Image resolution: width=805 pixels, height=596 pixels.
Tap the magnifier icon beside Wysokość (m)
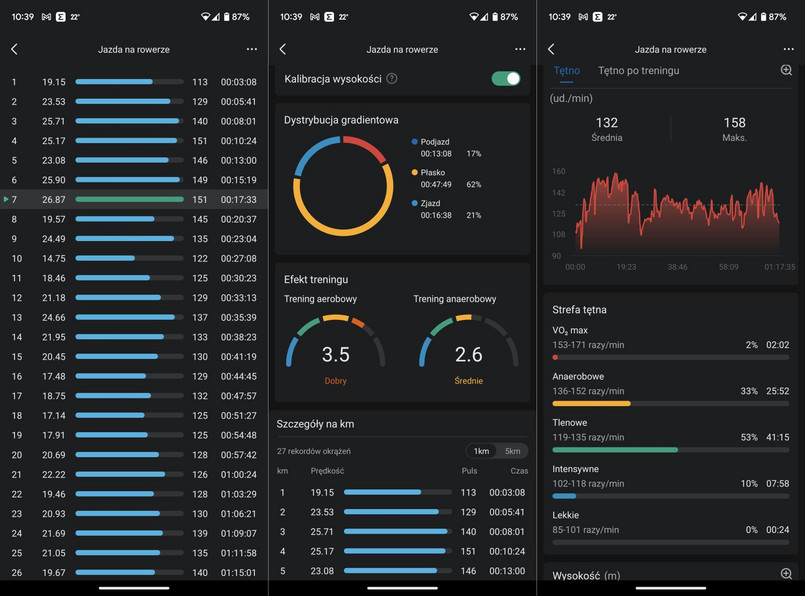(x=786, y=574)
